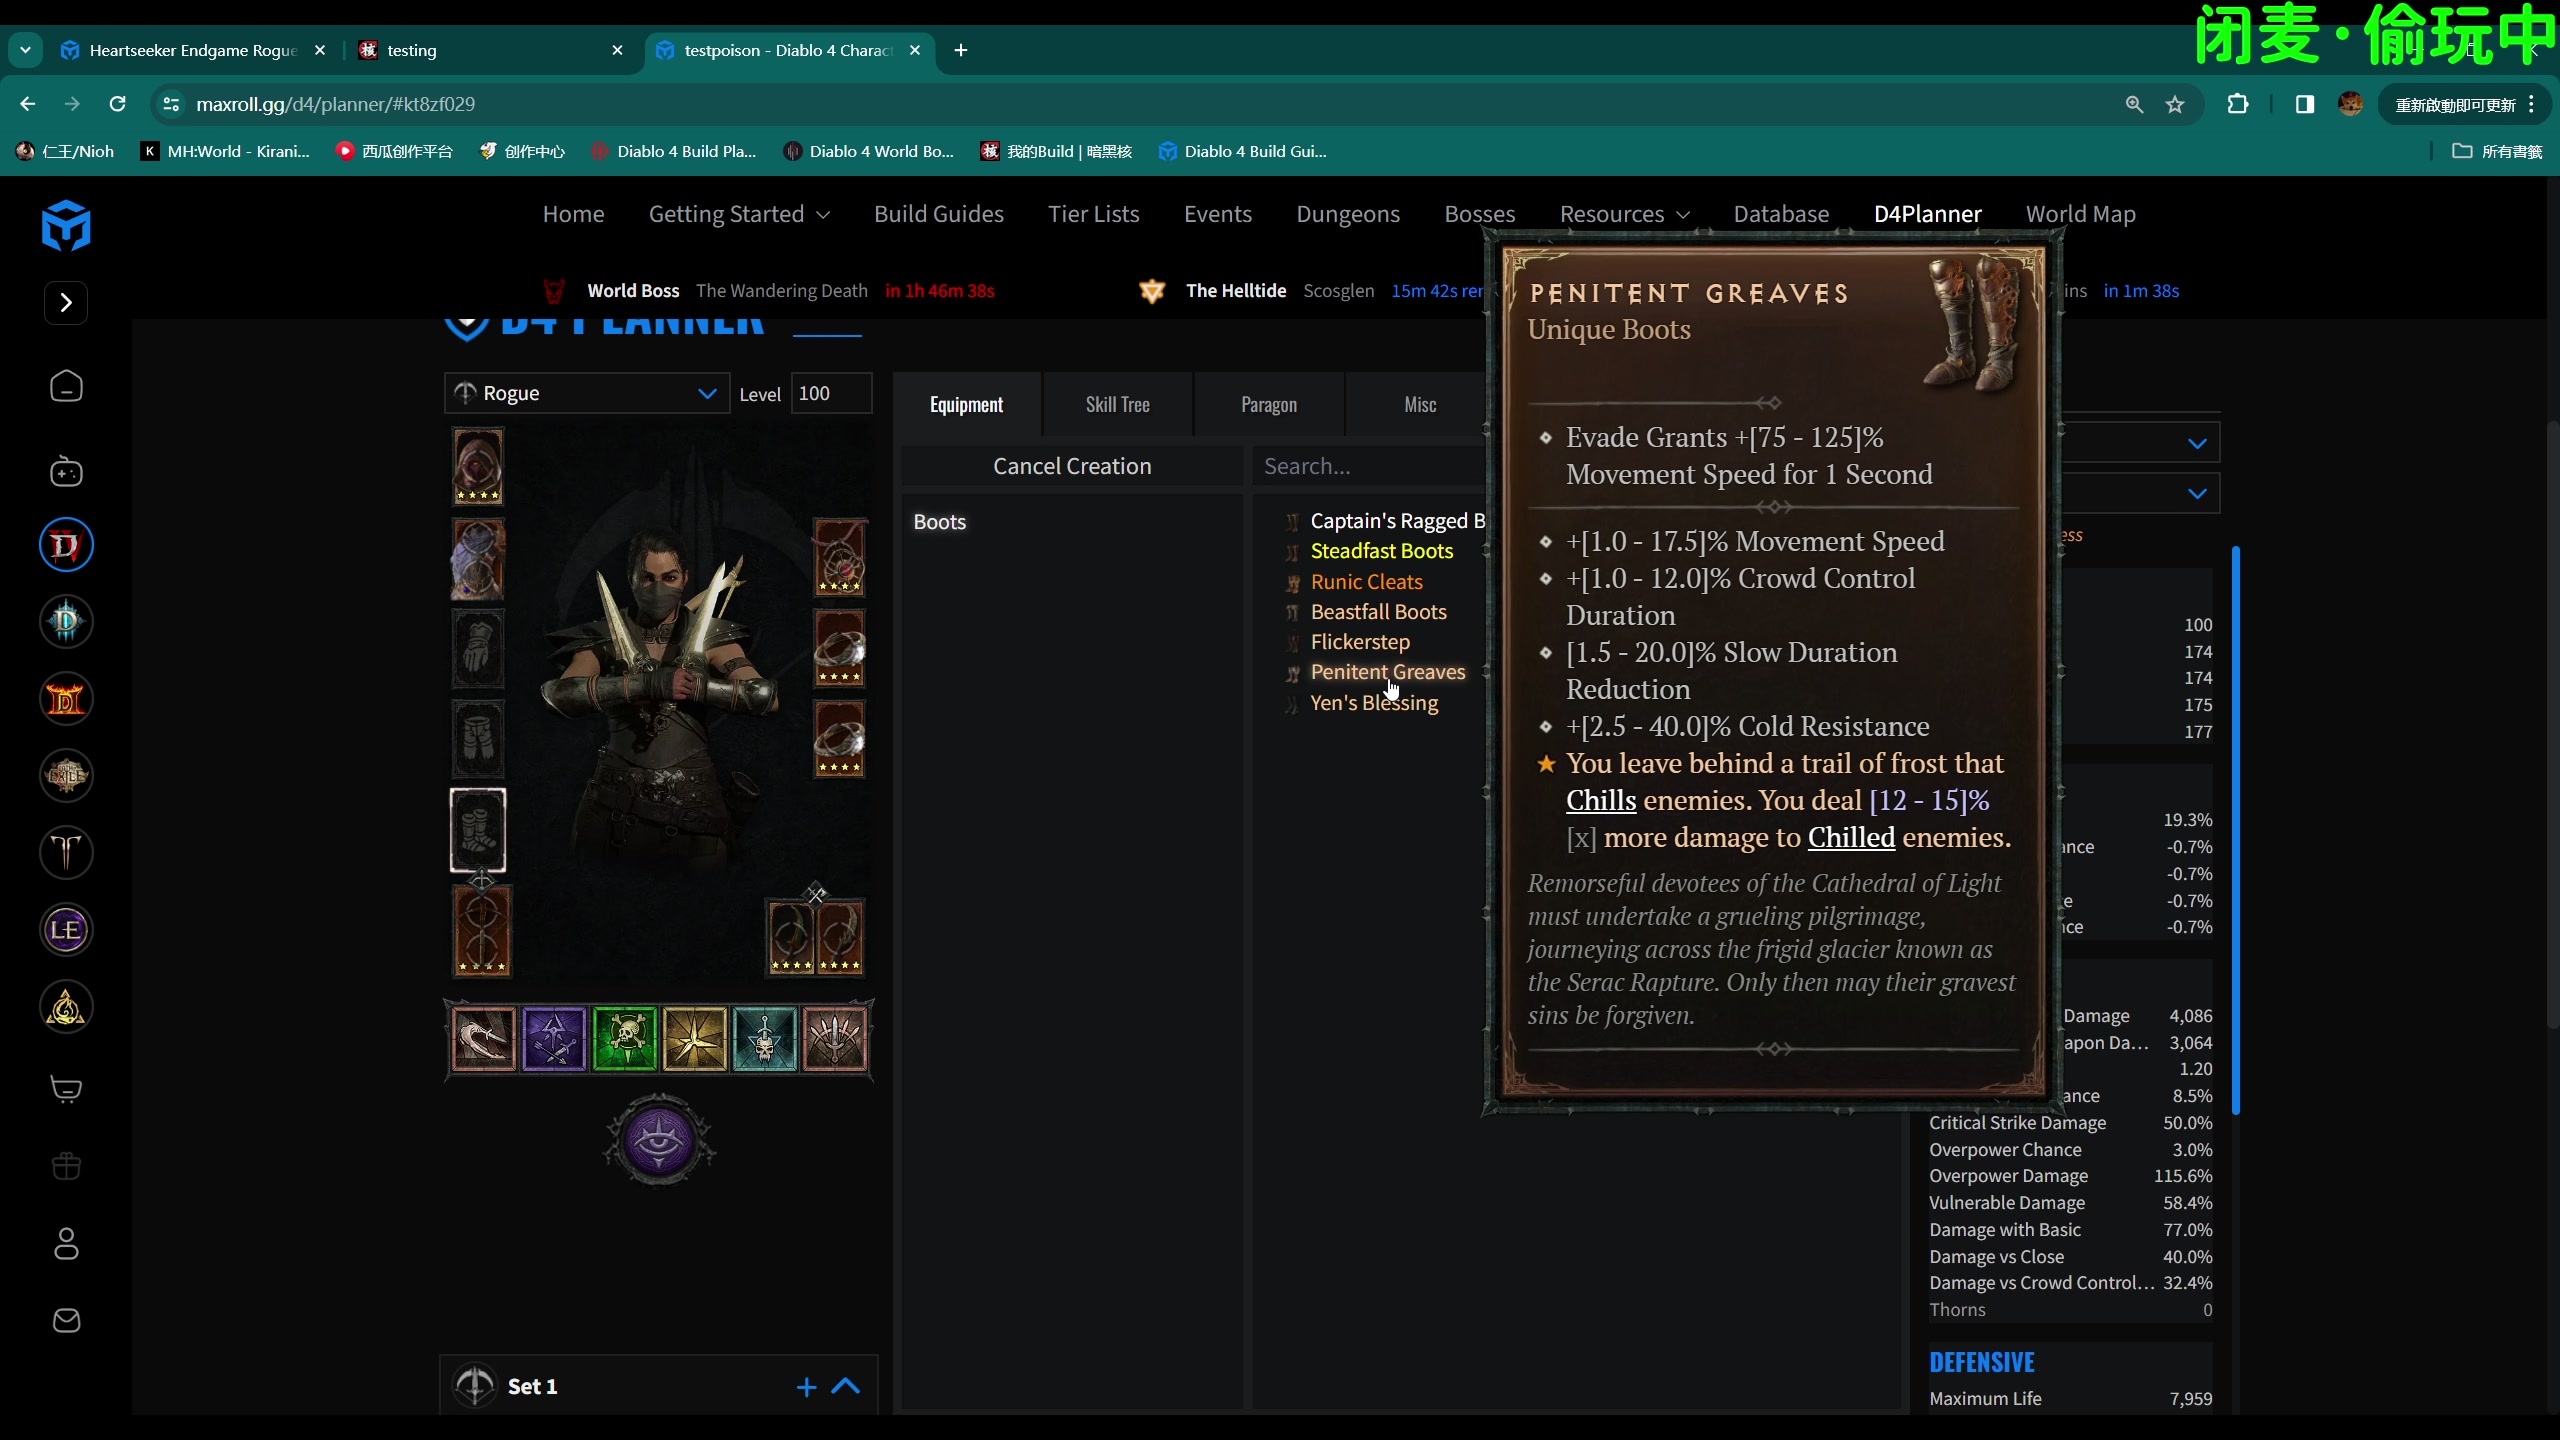The height and width of the screenshot is (1440, 2560).
Task: Open the user profile sidebar icon
Action: click(x=66, y=1243)
